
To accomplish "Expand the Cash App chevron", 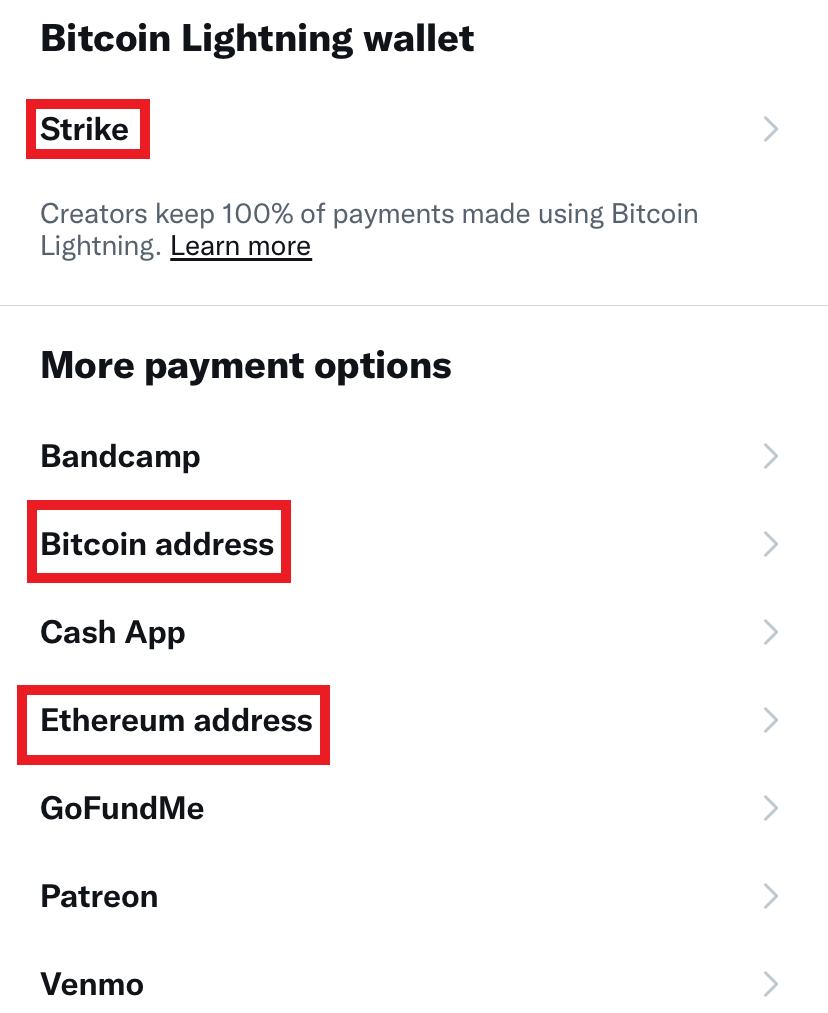I will coord(770,632).
